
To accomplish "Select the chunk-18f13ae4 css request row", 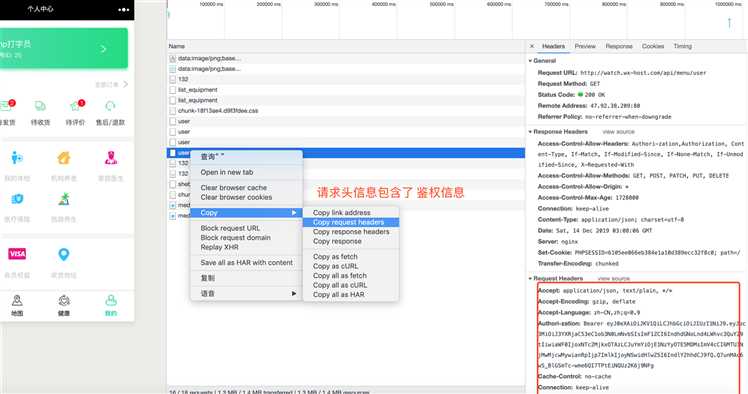I will 346,111.
